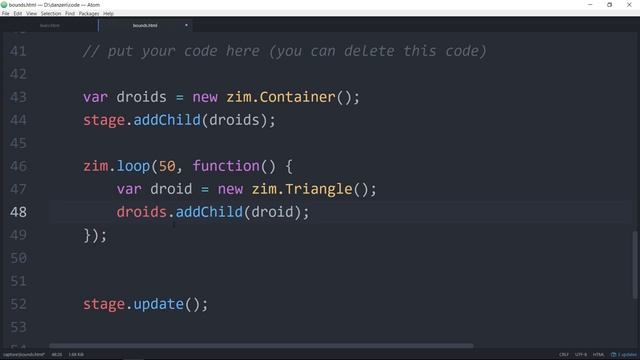The image size is (640, 360).
Task: Click 'var' keyword on line 47
Action: click(129, 189)
